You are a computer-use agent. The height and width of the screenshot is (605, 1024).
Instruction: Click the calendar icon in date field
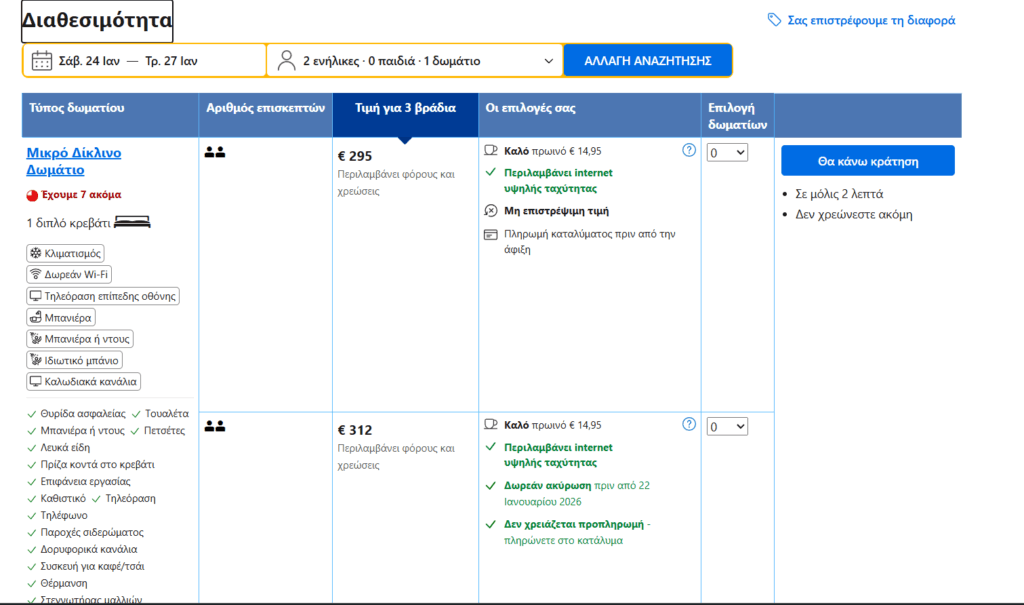[x=42, y=61]
